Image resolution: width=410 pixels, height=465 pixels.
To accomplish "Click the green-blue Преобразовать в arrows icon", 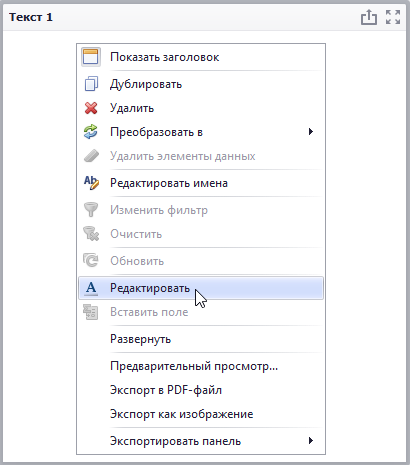I will click(91, 132).
